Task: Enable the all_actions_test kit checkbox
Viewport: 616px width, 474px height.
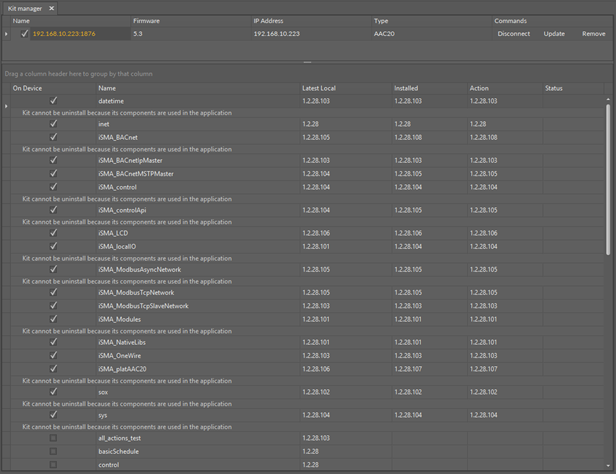Action: pyautogui.click(x=53, y=438)
